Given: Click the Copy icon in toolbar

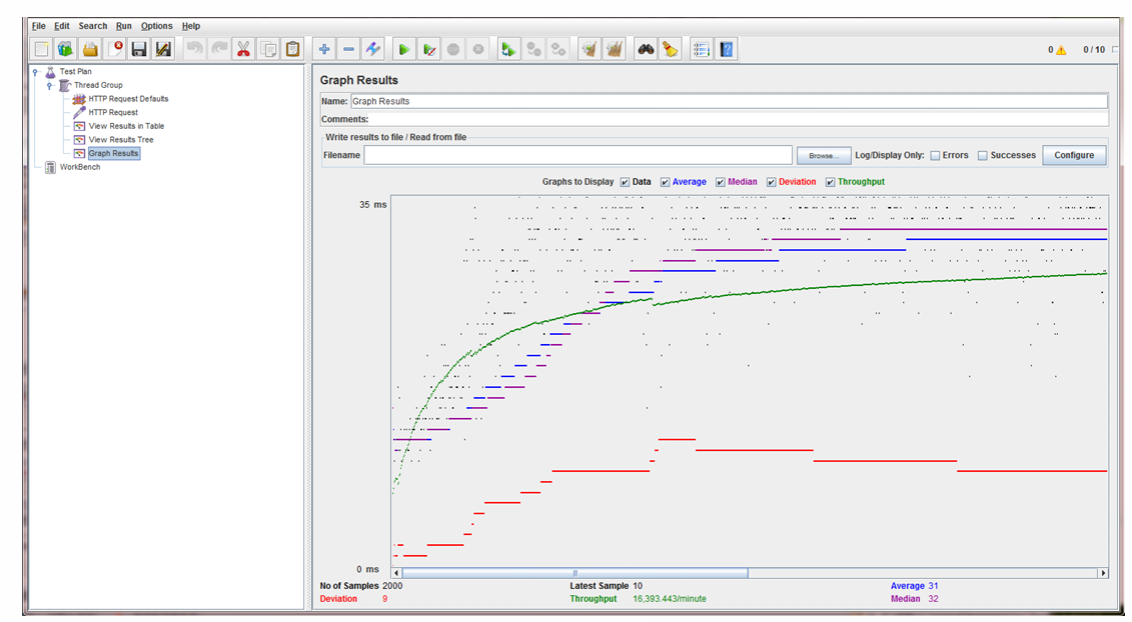Looking at the screenshot, I should tap(268, 49).
